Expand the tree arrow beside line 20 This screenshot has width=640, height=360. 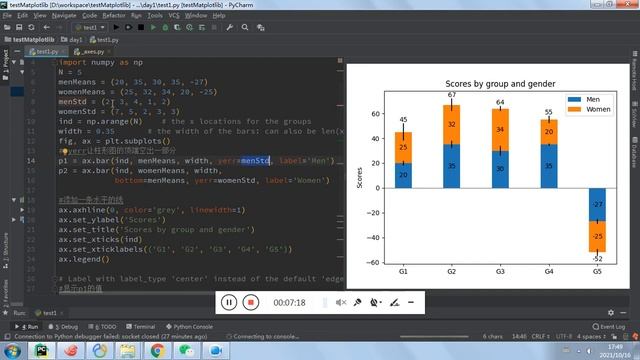14,220
